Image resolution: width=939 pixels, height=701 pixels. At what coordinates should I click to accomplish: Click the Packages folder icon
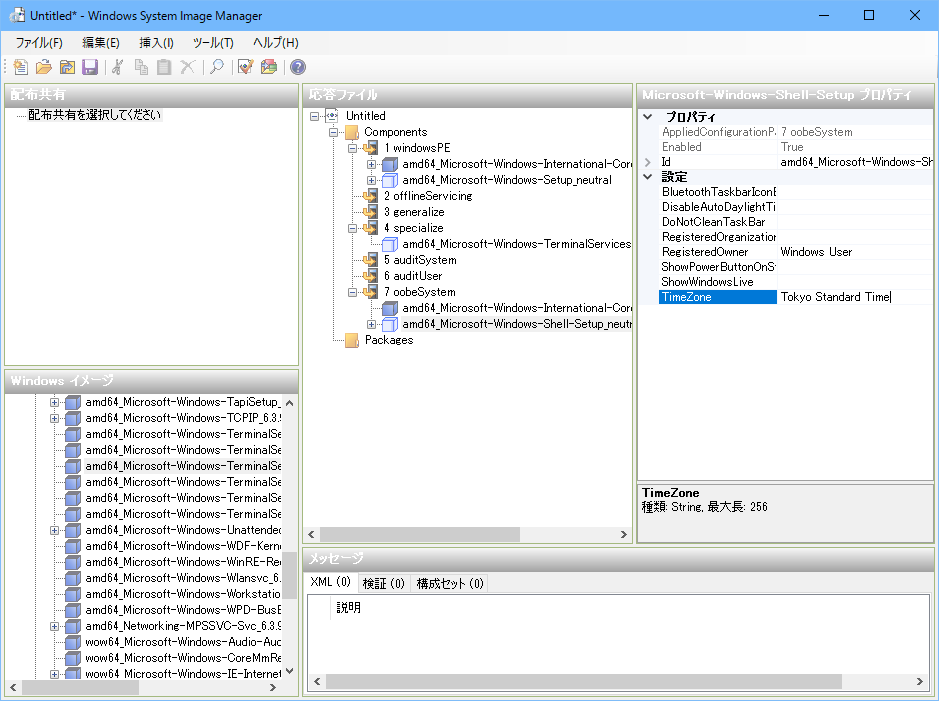click(352, 340)
